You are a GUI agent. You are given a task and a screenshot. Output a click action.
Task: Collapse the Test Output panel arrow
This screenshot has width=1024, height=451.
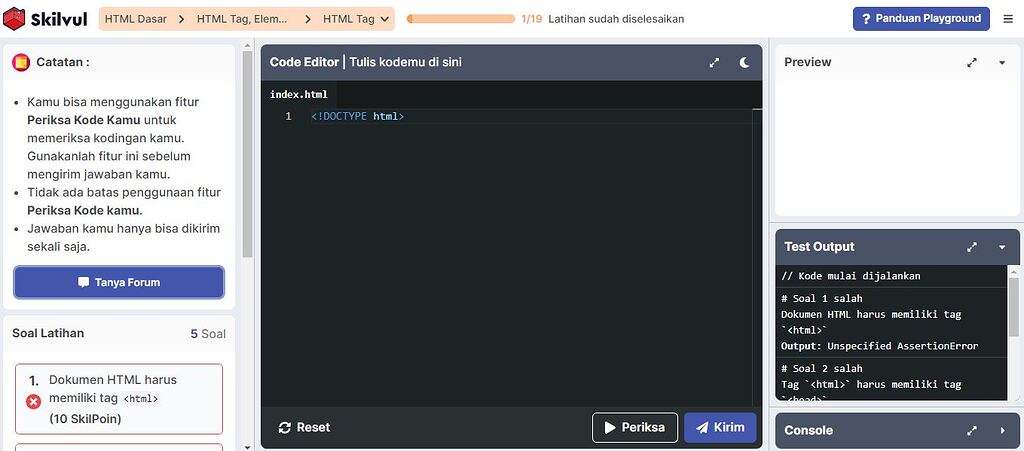click(x=1002, y=247)
